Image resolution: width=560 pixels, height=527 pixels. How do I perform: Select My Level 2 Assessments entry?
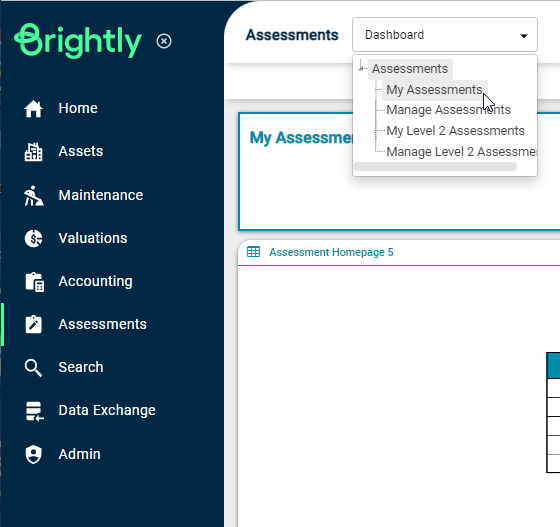pos(455,131)
